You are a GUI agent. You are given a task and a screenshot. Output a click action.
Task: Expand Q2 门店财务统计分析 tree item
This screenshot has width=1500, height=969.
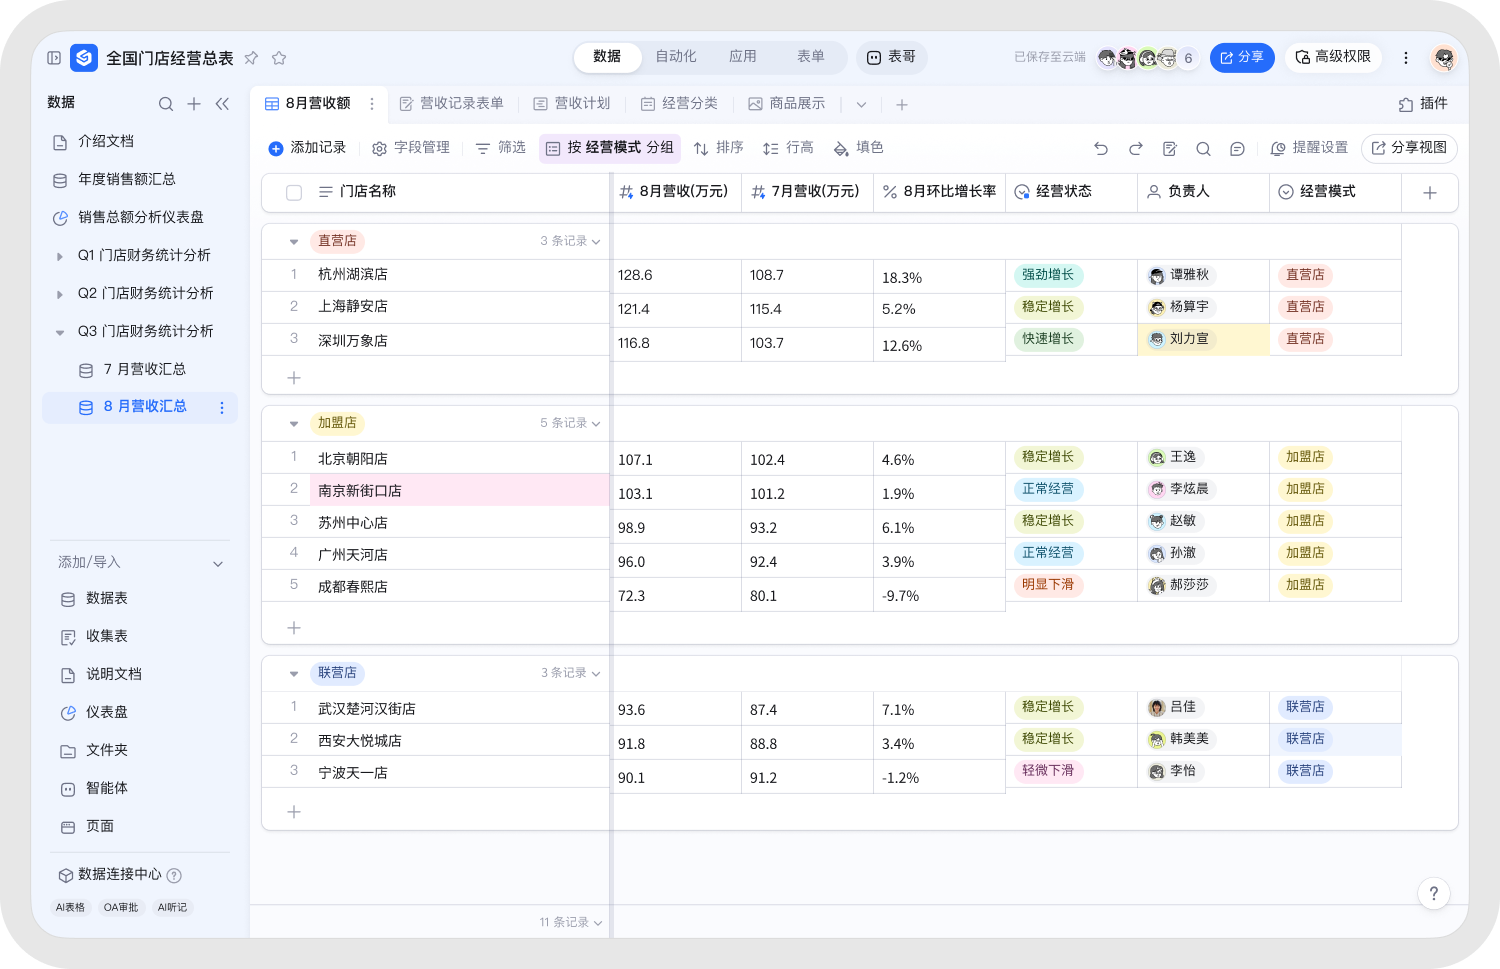point(60,294)
